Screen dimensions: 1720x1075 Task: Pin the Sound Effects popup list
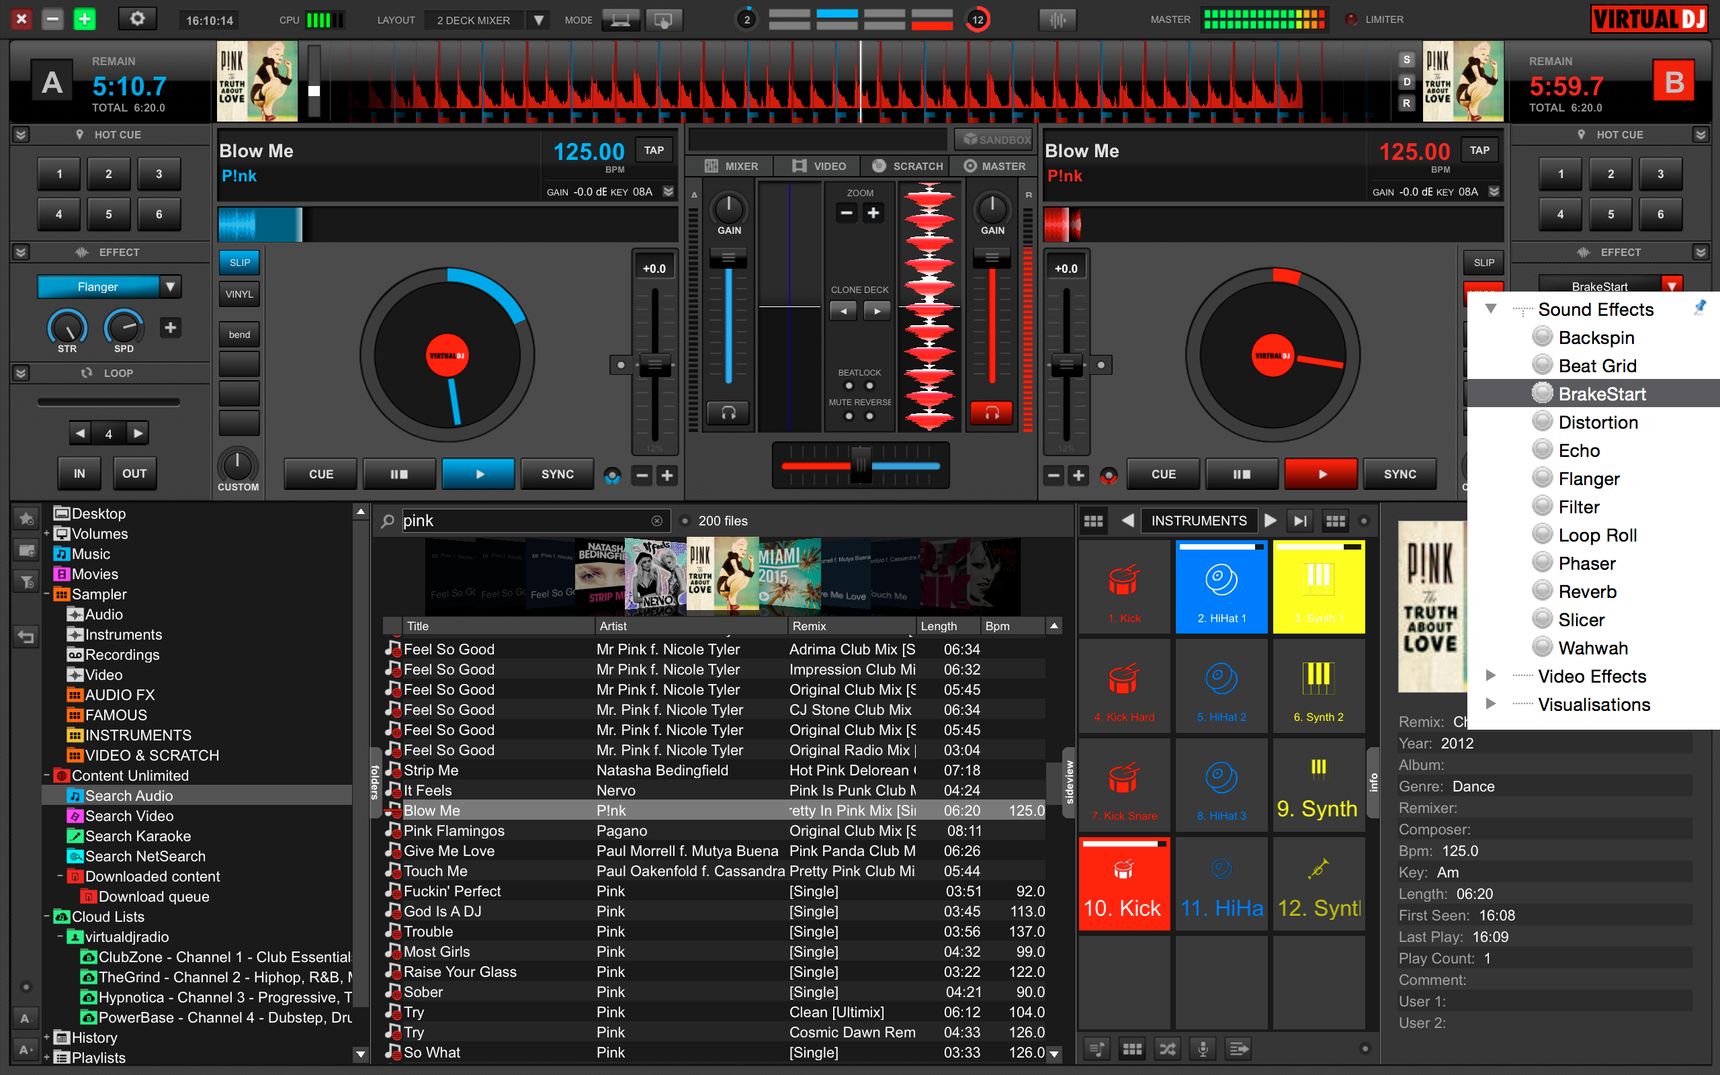pyautogui.click(x=1699, y=308)
